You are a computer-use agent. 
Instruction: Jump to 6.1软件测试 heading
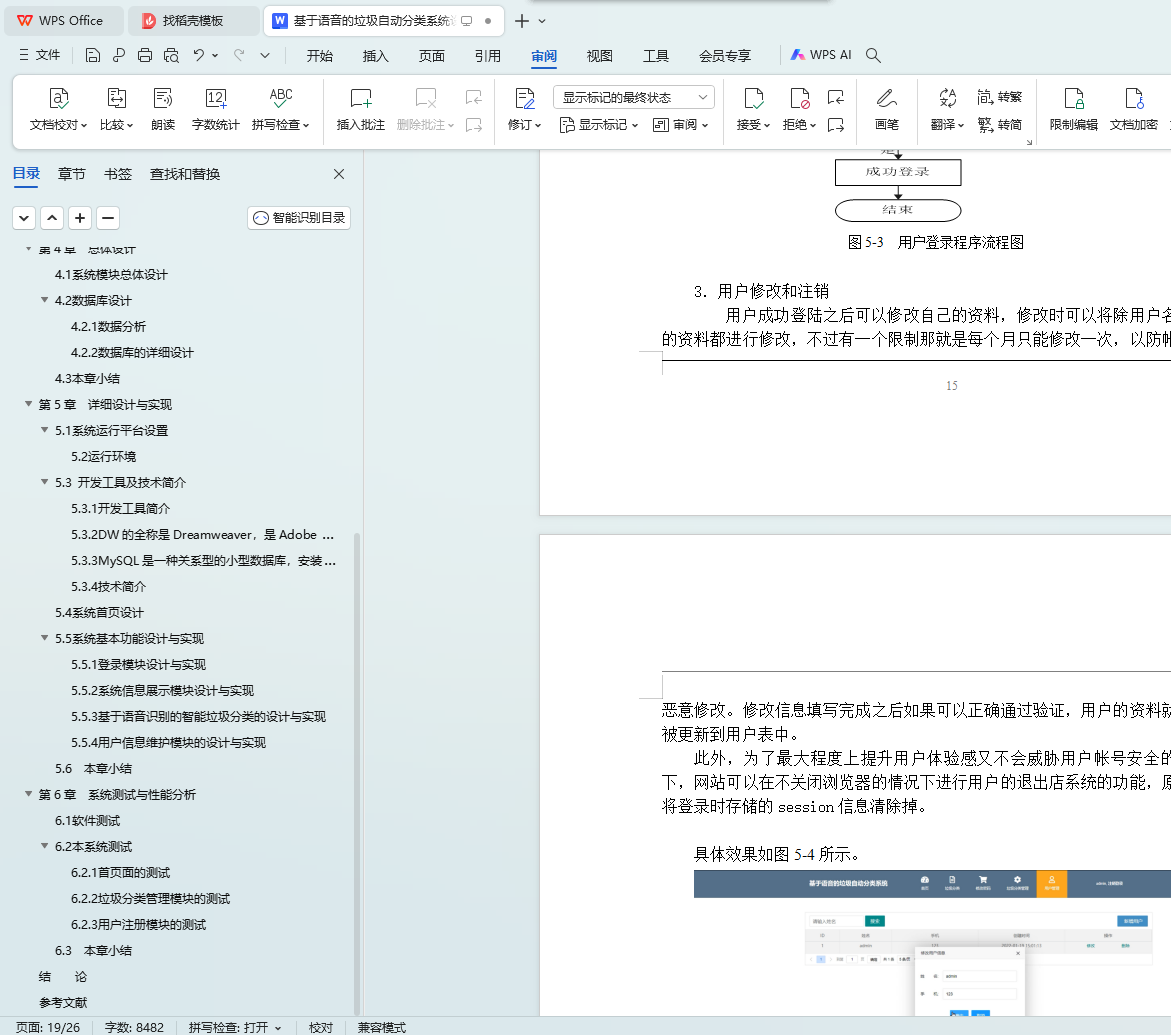(x=87, y=821)
